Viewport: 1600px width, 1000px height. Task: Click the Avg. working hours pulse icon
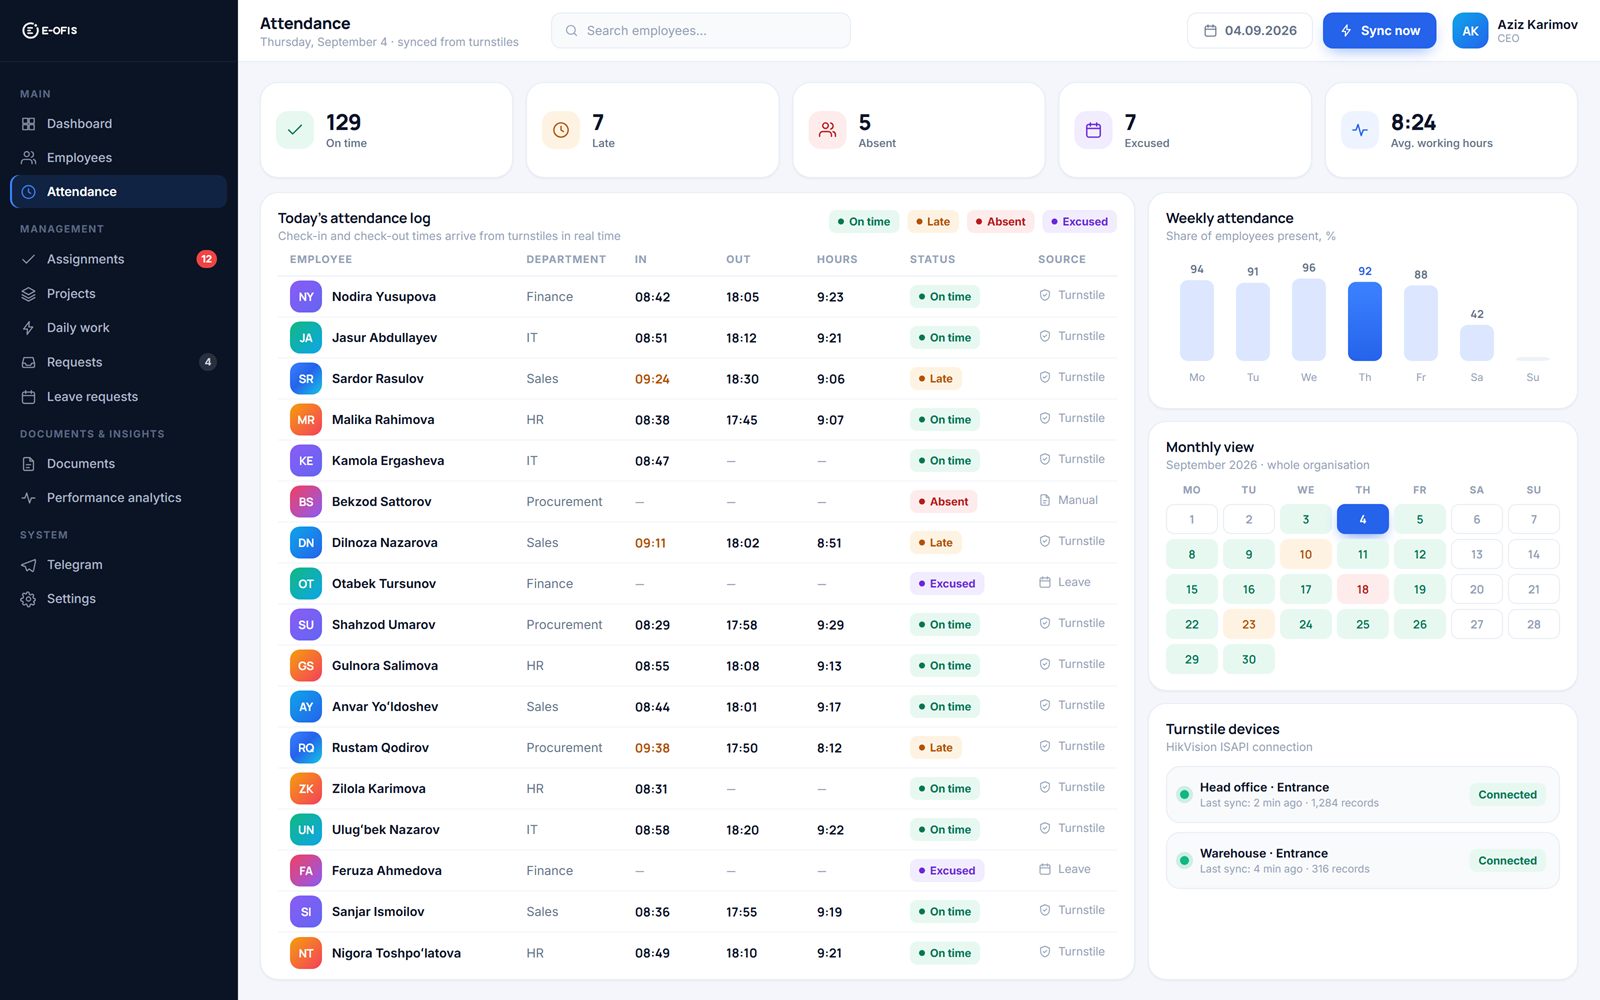tap(1359, 130)
